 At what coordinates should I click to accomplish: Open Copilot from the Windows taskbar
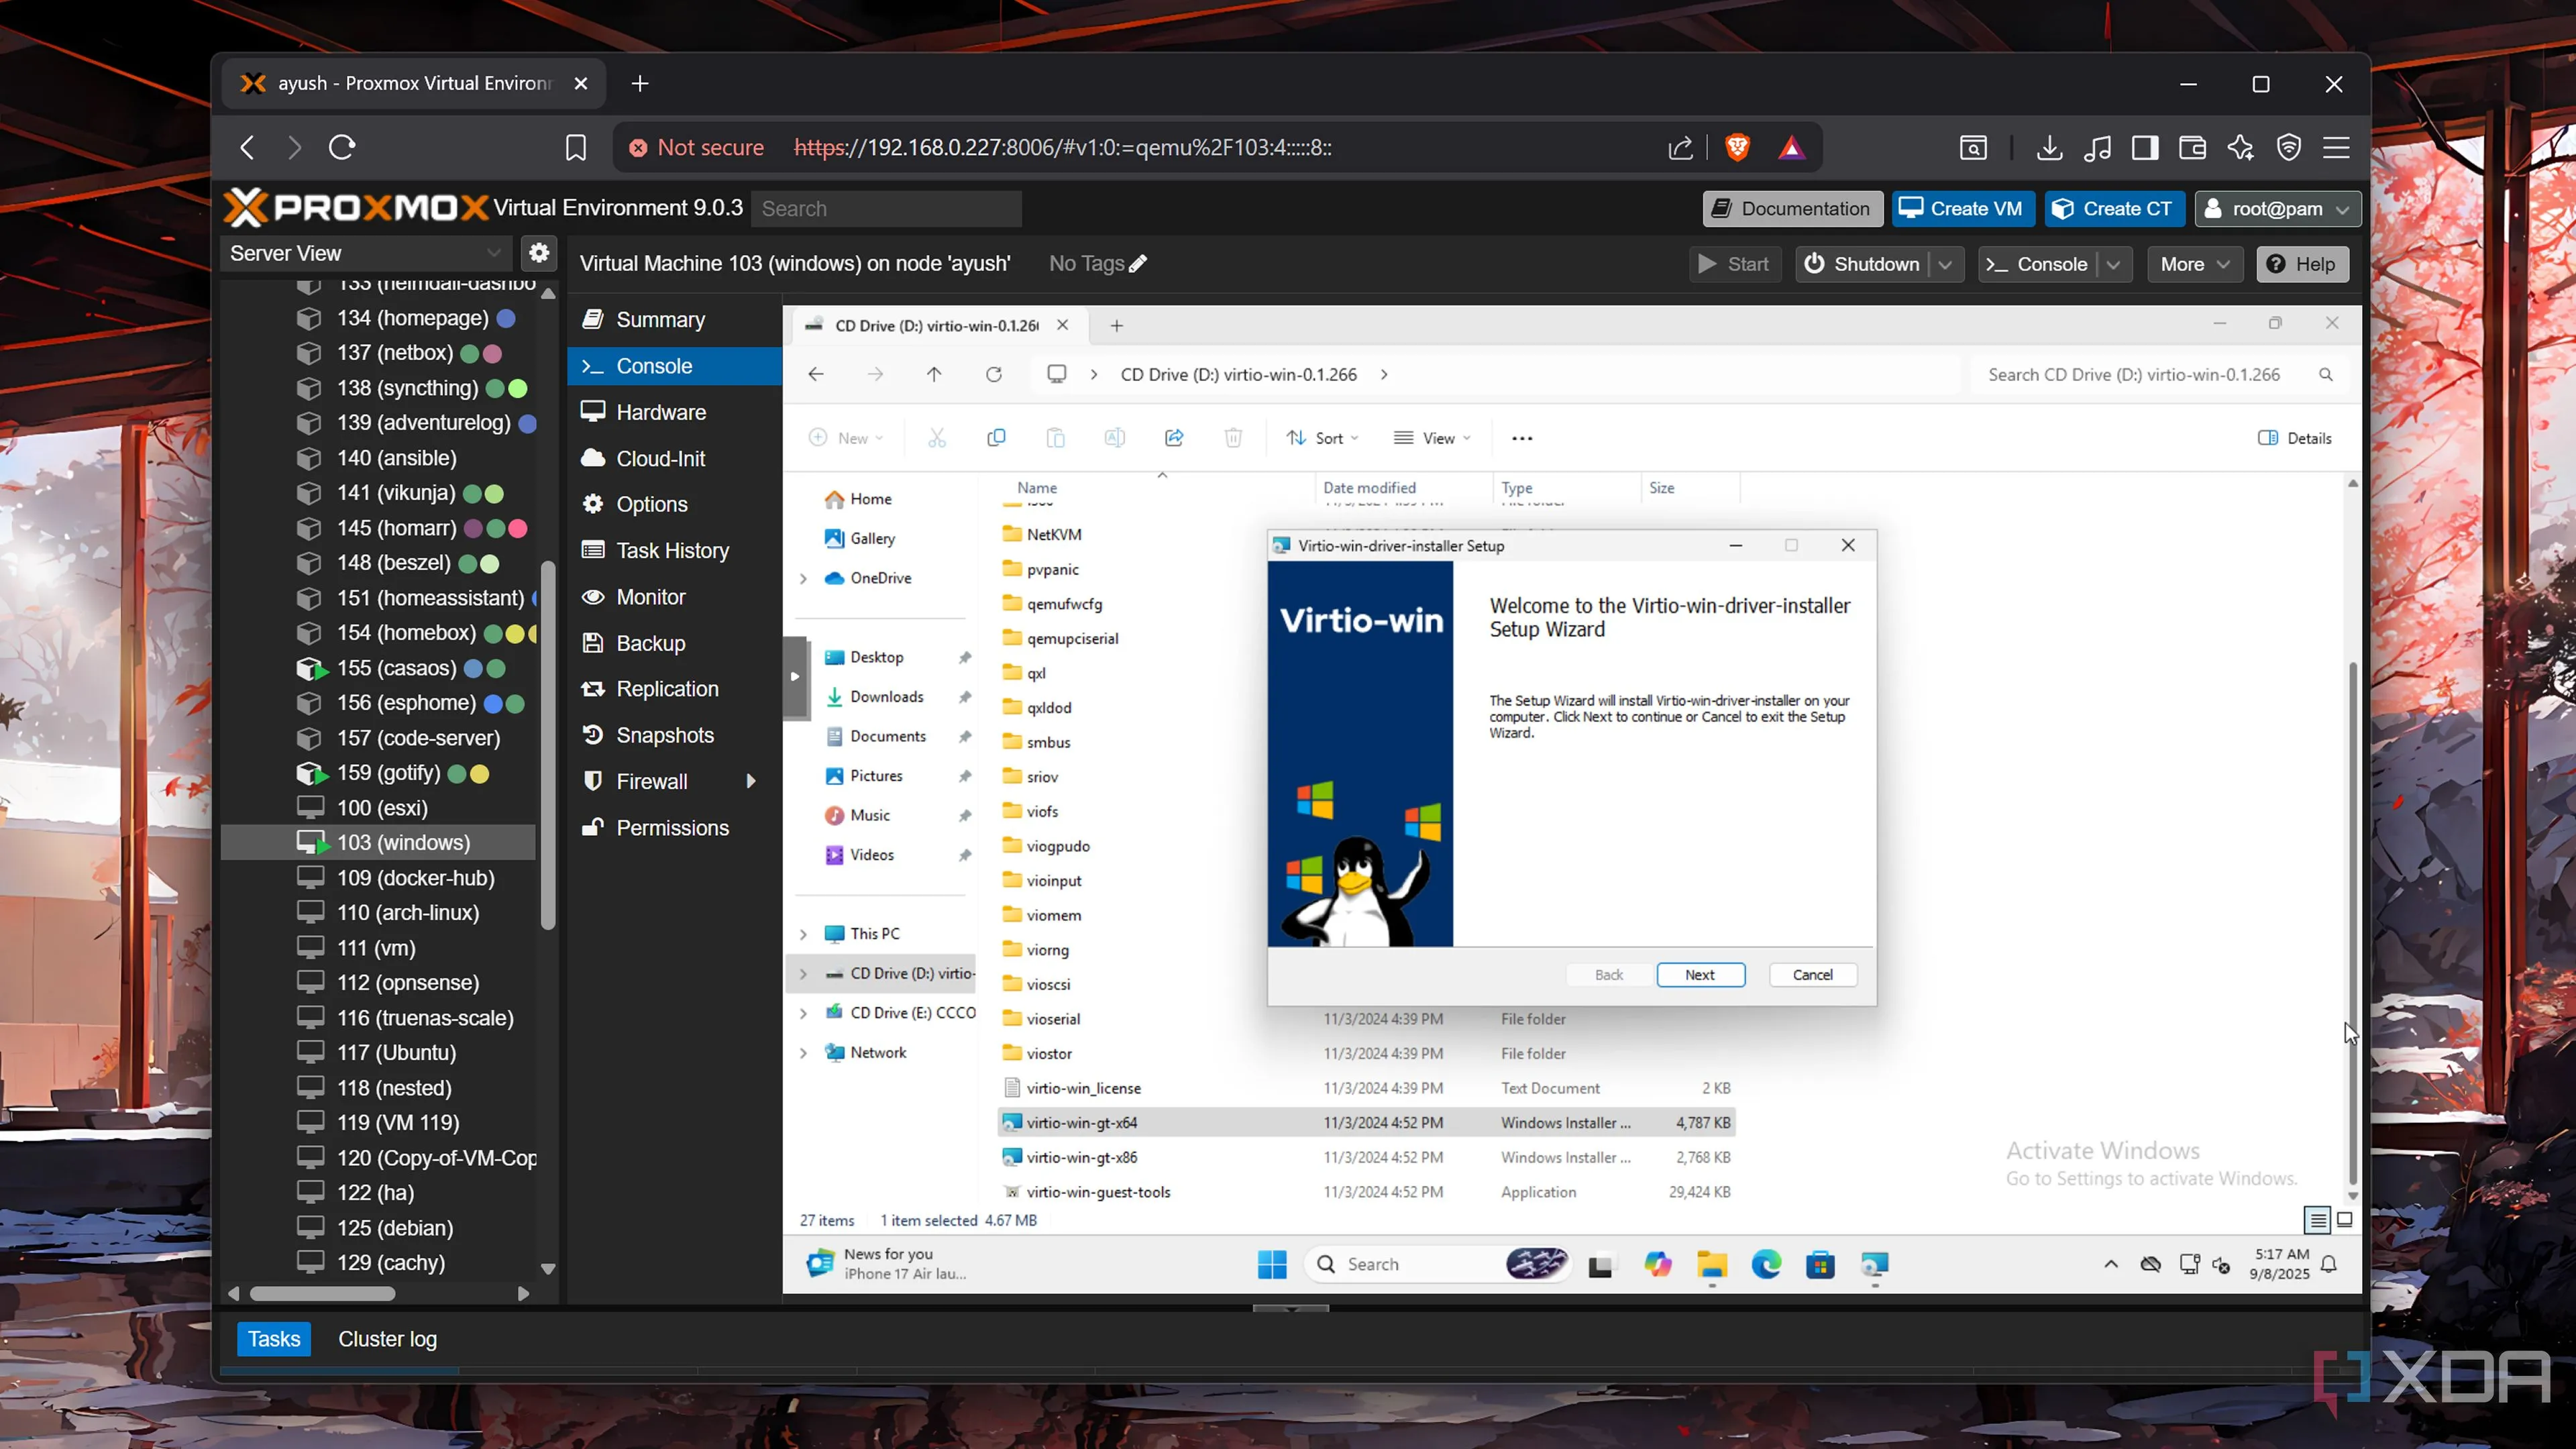click(x=1657, y=1264)
